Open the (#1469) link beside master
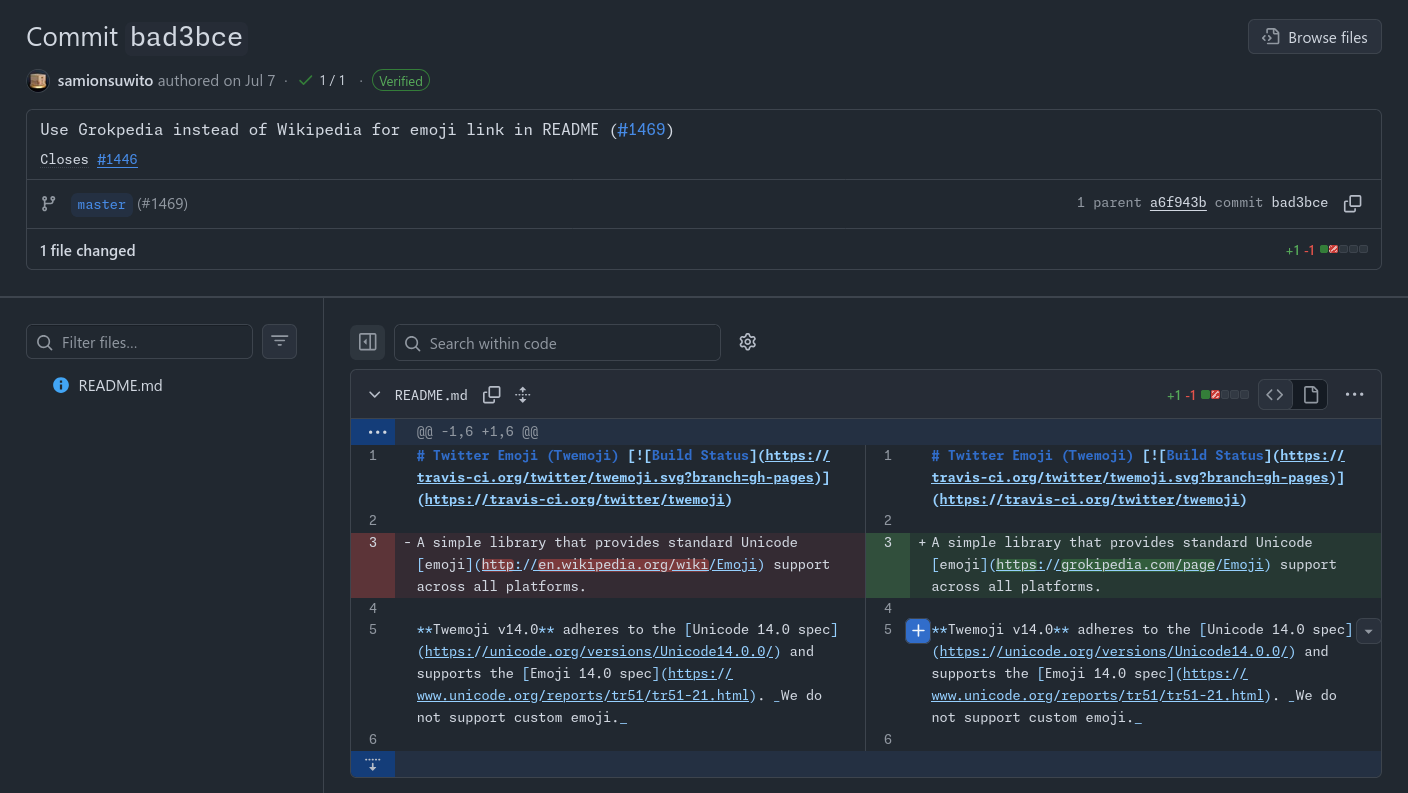The width and height of the screenshot is (1408, 793). pyautogui.click(x=162, y=204)
